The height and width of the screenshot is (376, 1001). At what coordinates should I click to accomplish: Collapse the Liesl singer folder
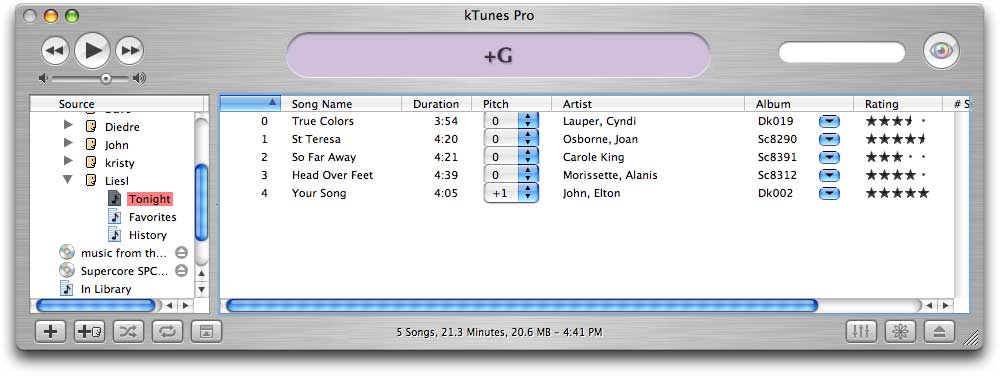(x=68, y=180)
